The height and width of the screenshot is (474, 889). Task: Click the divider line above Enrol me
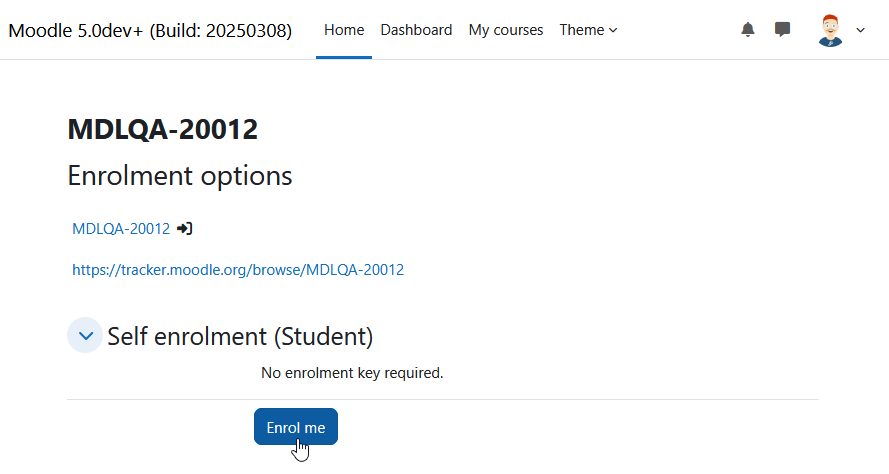[443, 400]
